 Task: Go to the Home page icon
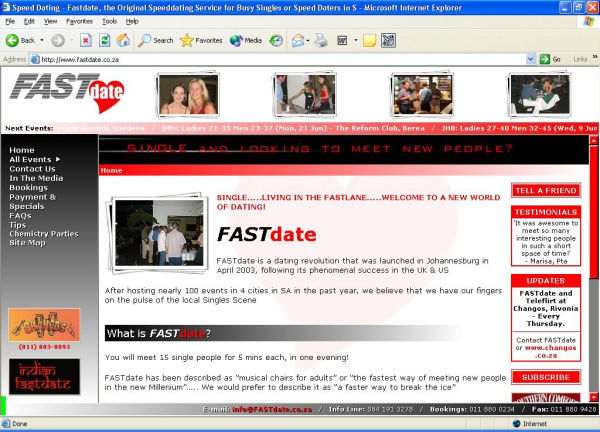click(123, 40)
